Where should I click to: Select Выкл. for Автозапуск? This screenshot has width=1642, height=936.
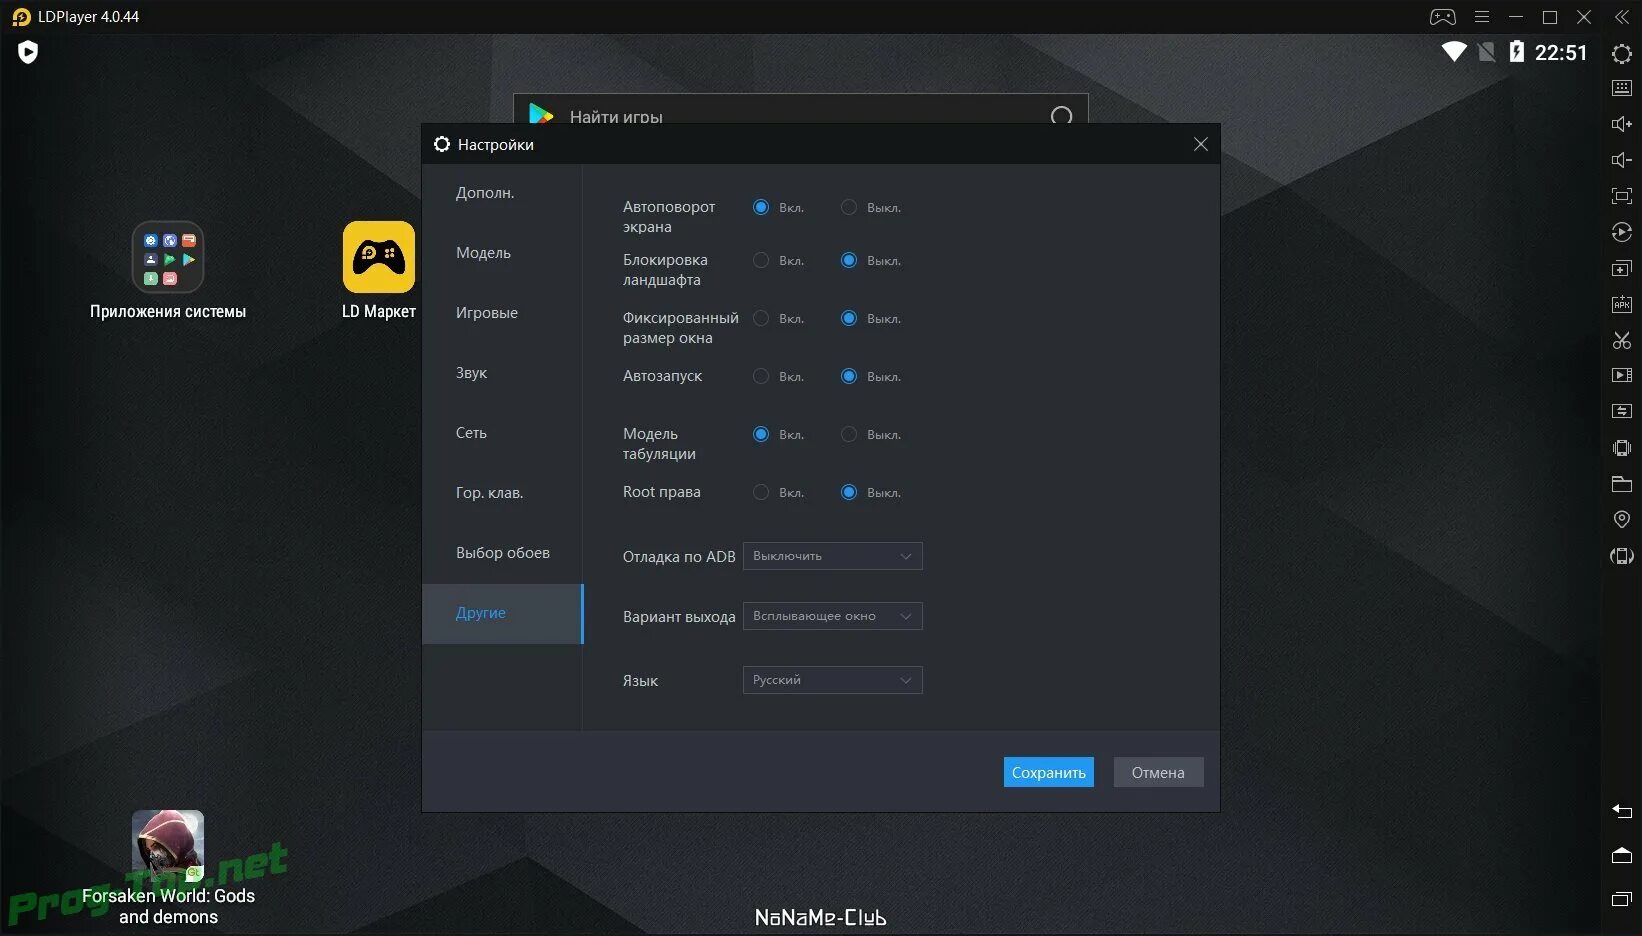849,376
